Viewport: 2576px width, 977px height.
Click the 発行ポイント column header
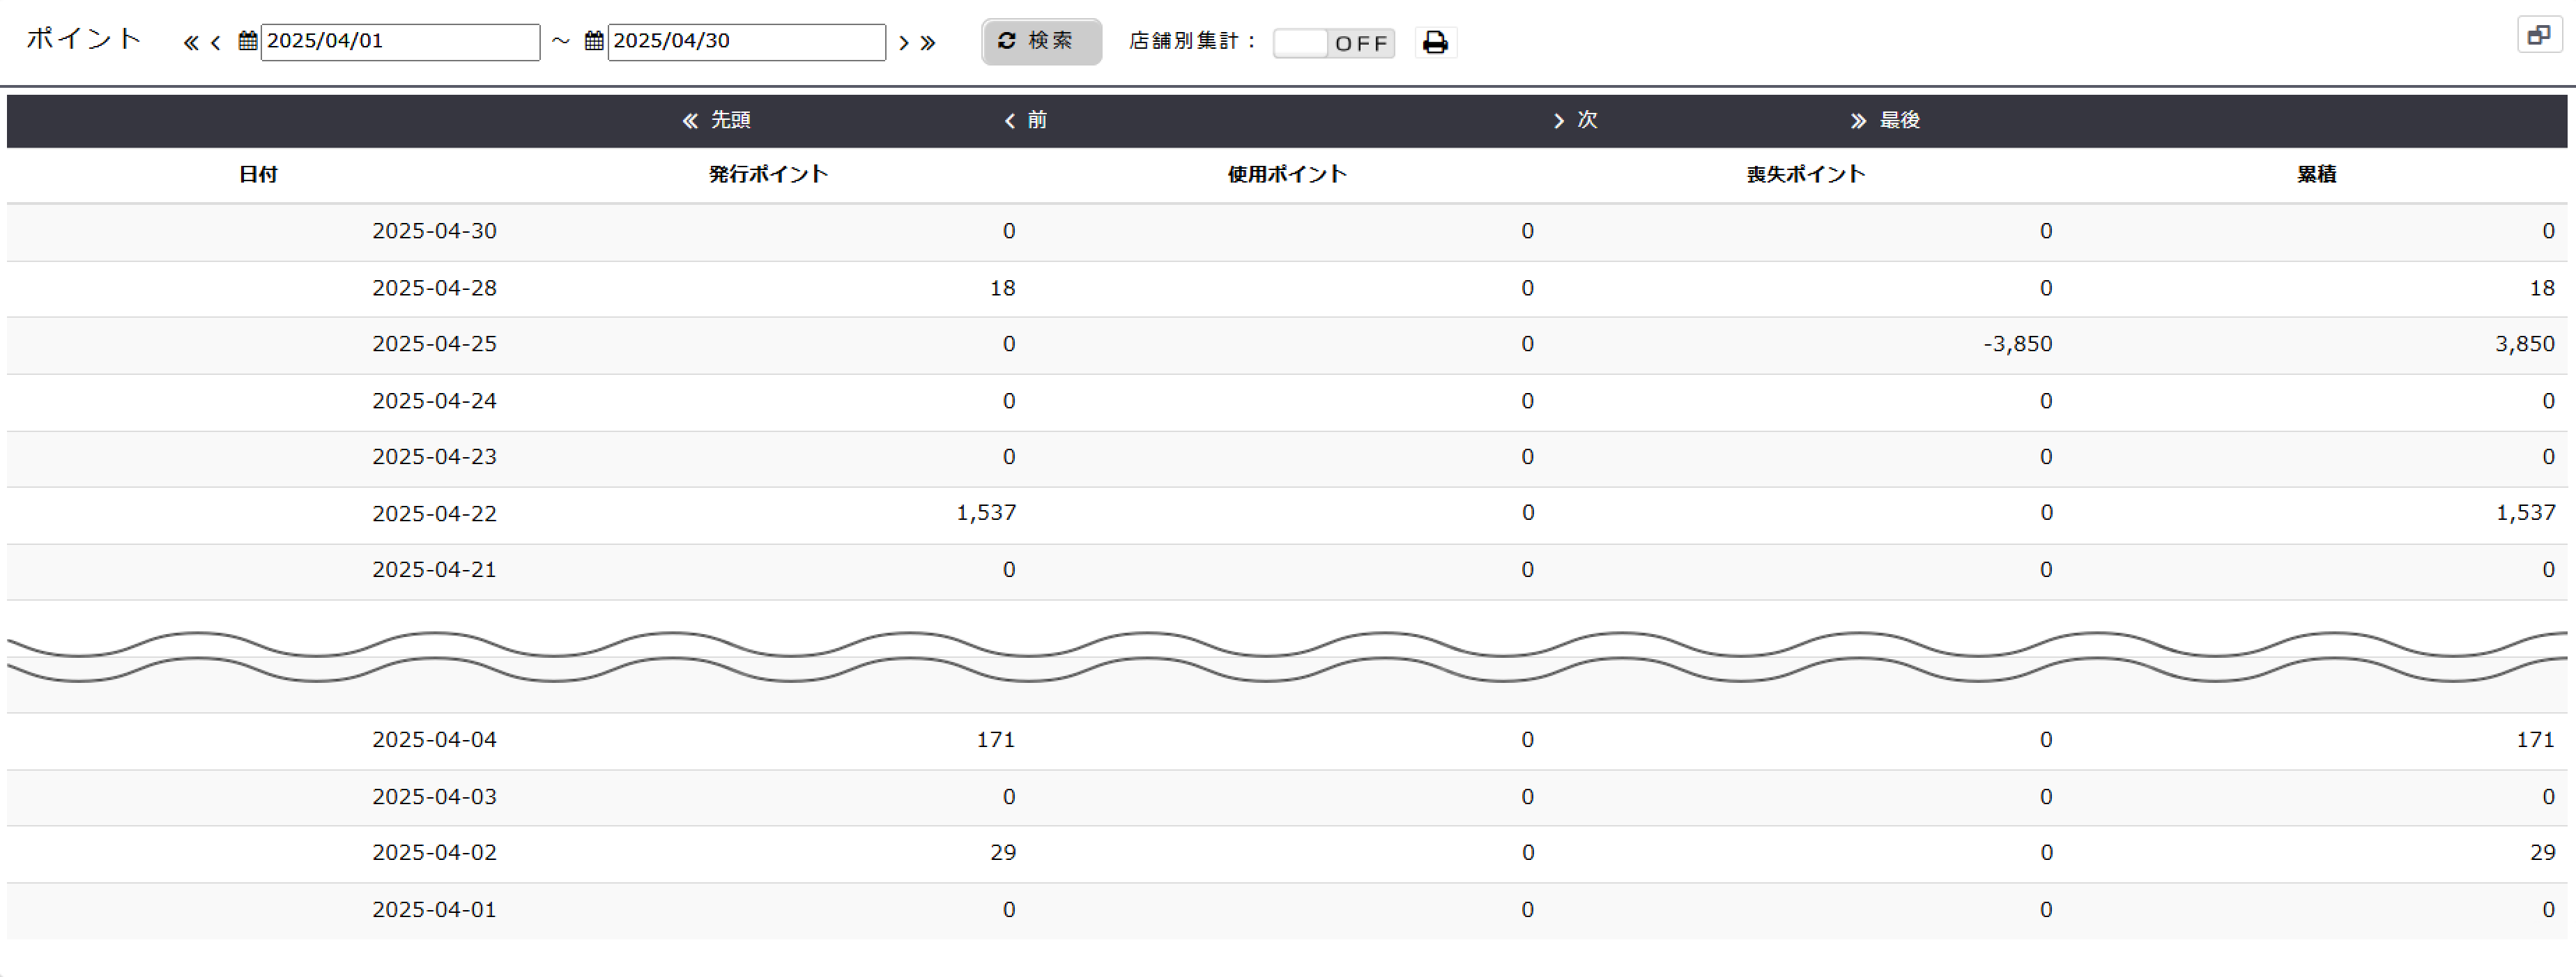(768, 174)
